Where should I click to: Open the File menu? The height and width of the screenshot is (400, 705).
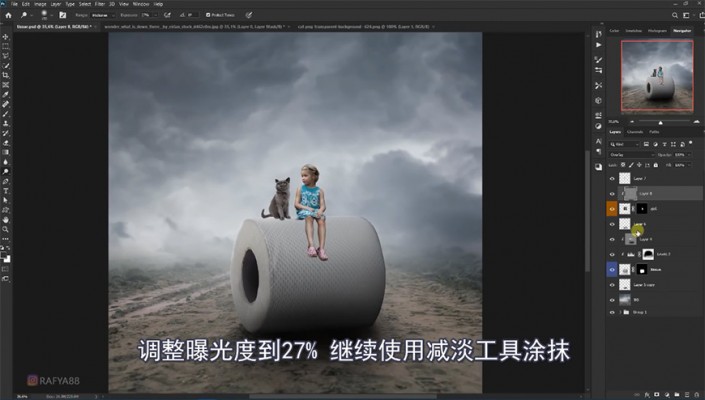(x=14, y=4)
